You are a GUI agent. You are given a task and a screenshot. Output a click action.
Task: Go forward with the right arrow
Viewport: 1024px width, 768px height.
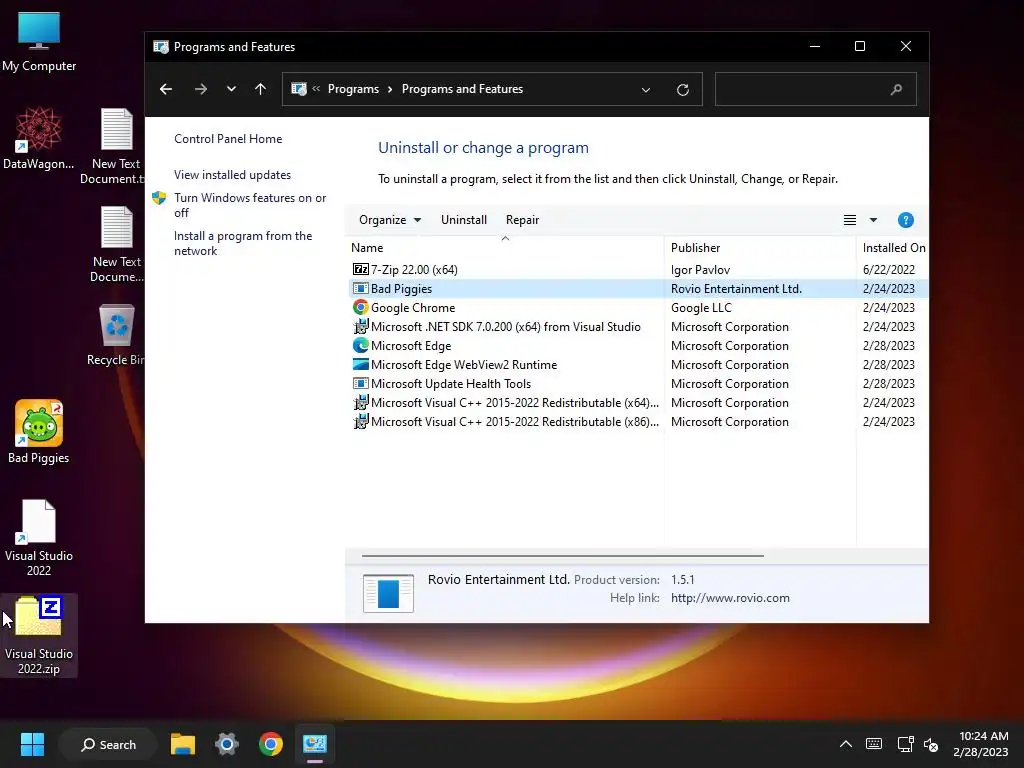tap(200, 89)
